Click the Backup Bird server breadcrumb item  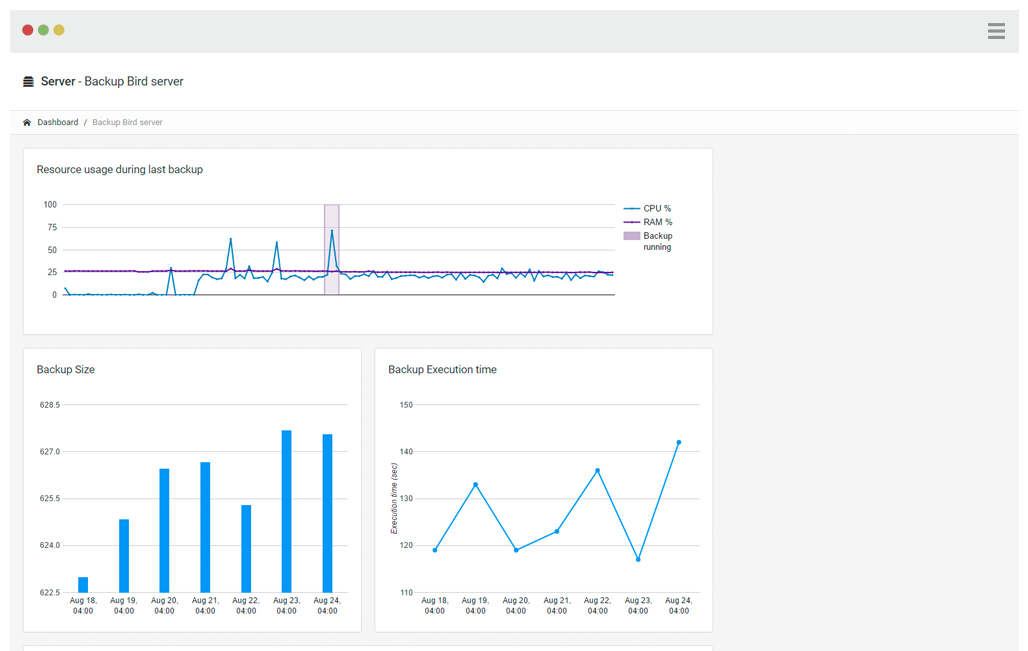point(127,123)
